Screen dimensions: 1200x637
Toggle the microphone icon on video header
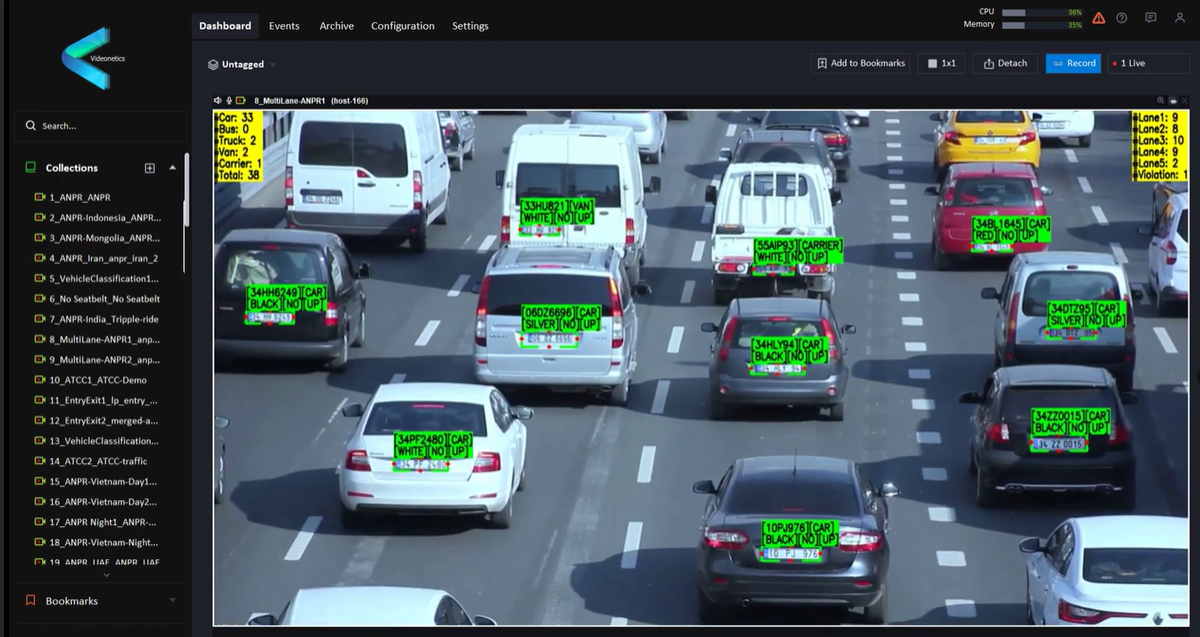click(x=229, y=101)
